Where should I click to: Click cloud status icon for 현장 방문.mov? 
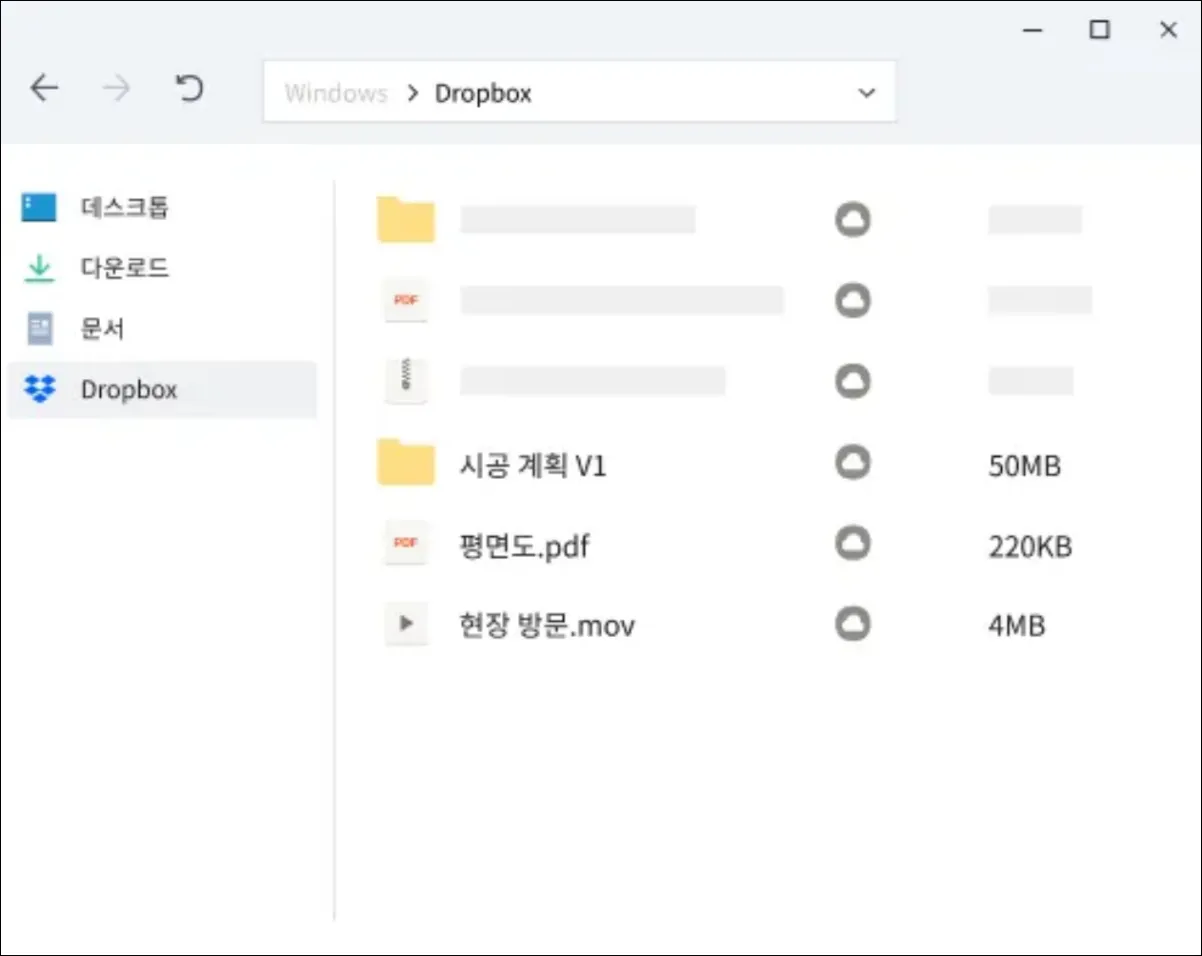853,623
